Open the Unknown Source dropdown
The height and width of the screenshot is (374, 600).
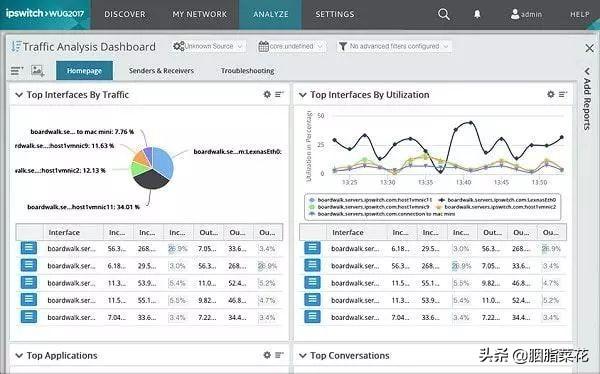pos(207,46)
